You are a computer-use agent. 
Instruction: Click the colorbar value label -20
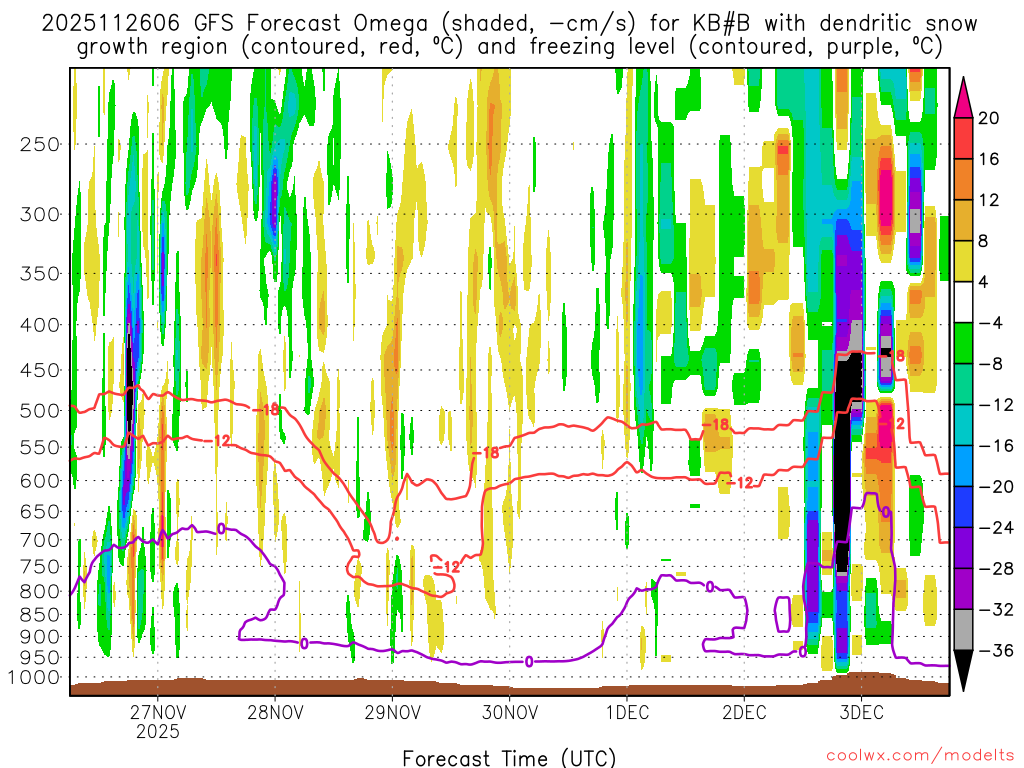click(x=996, y=487)
